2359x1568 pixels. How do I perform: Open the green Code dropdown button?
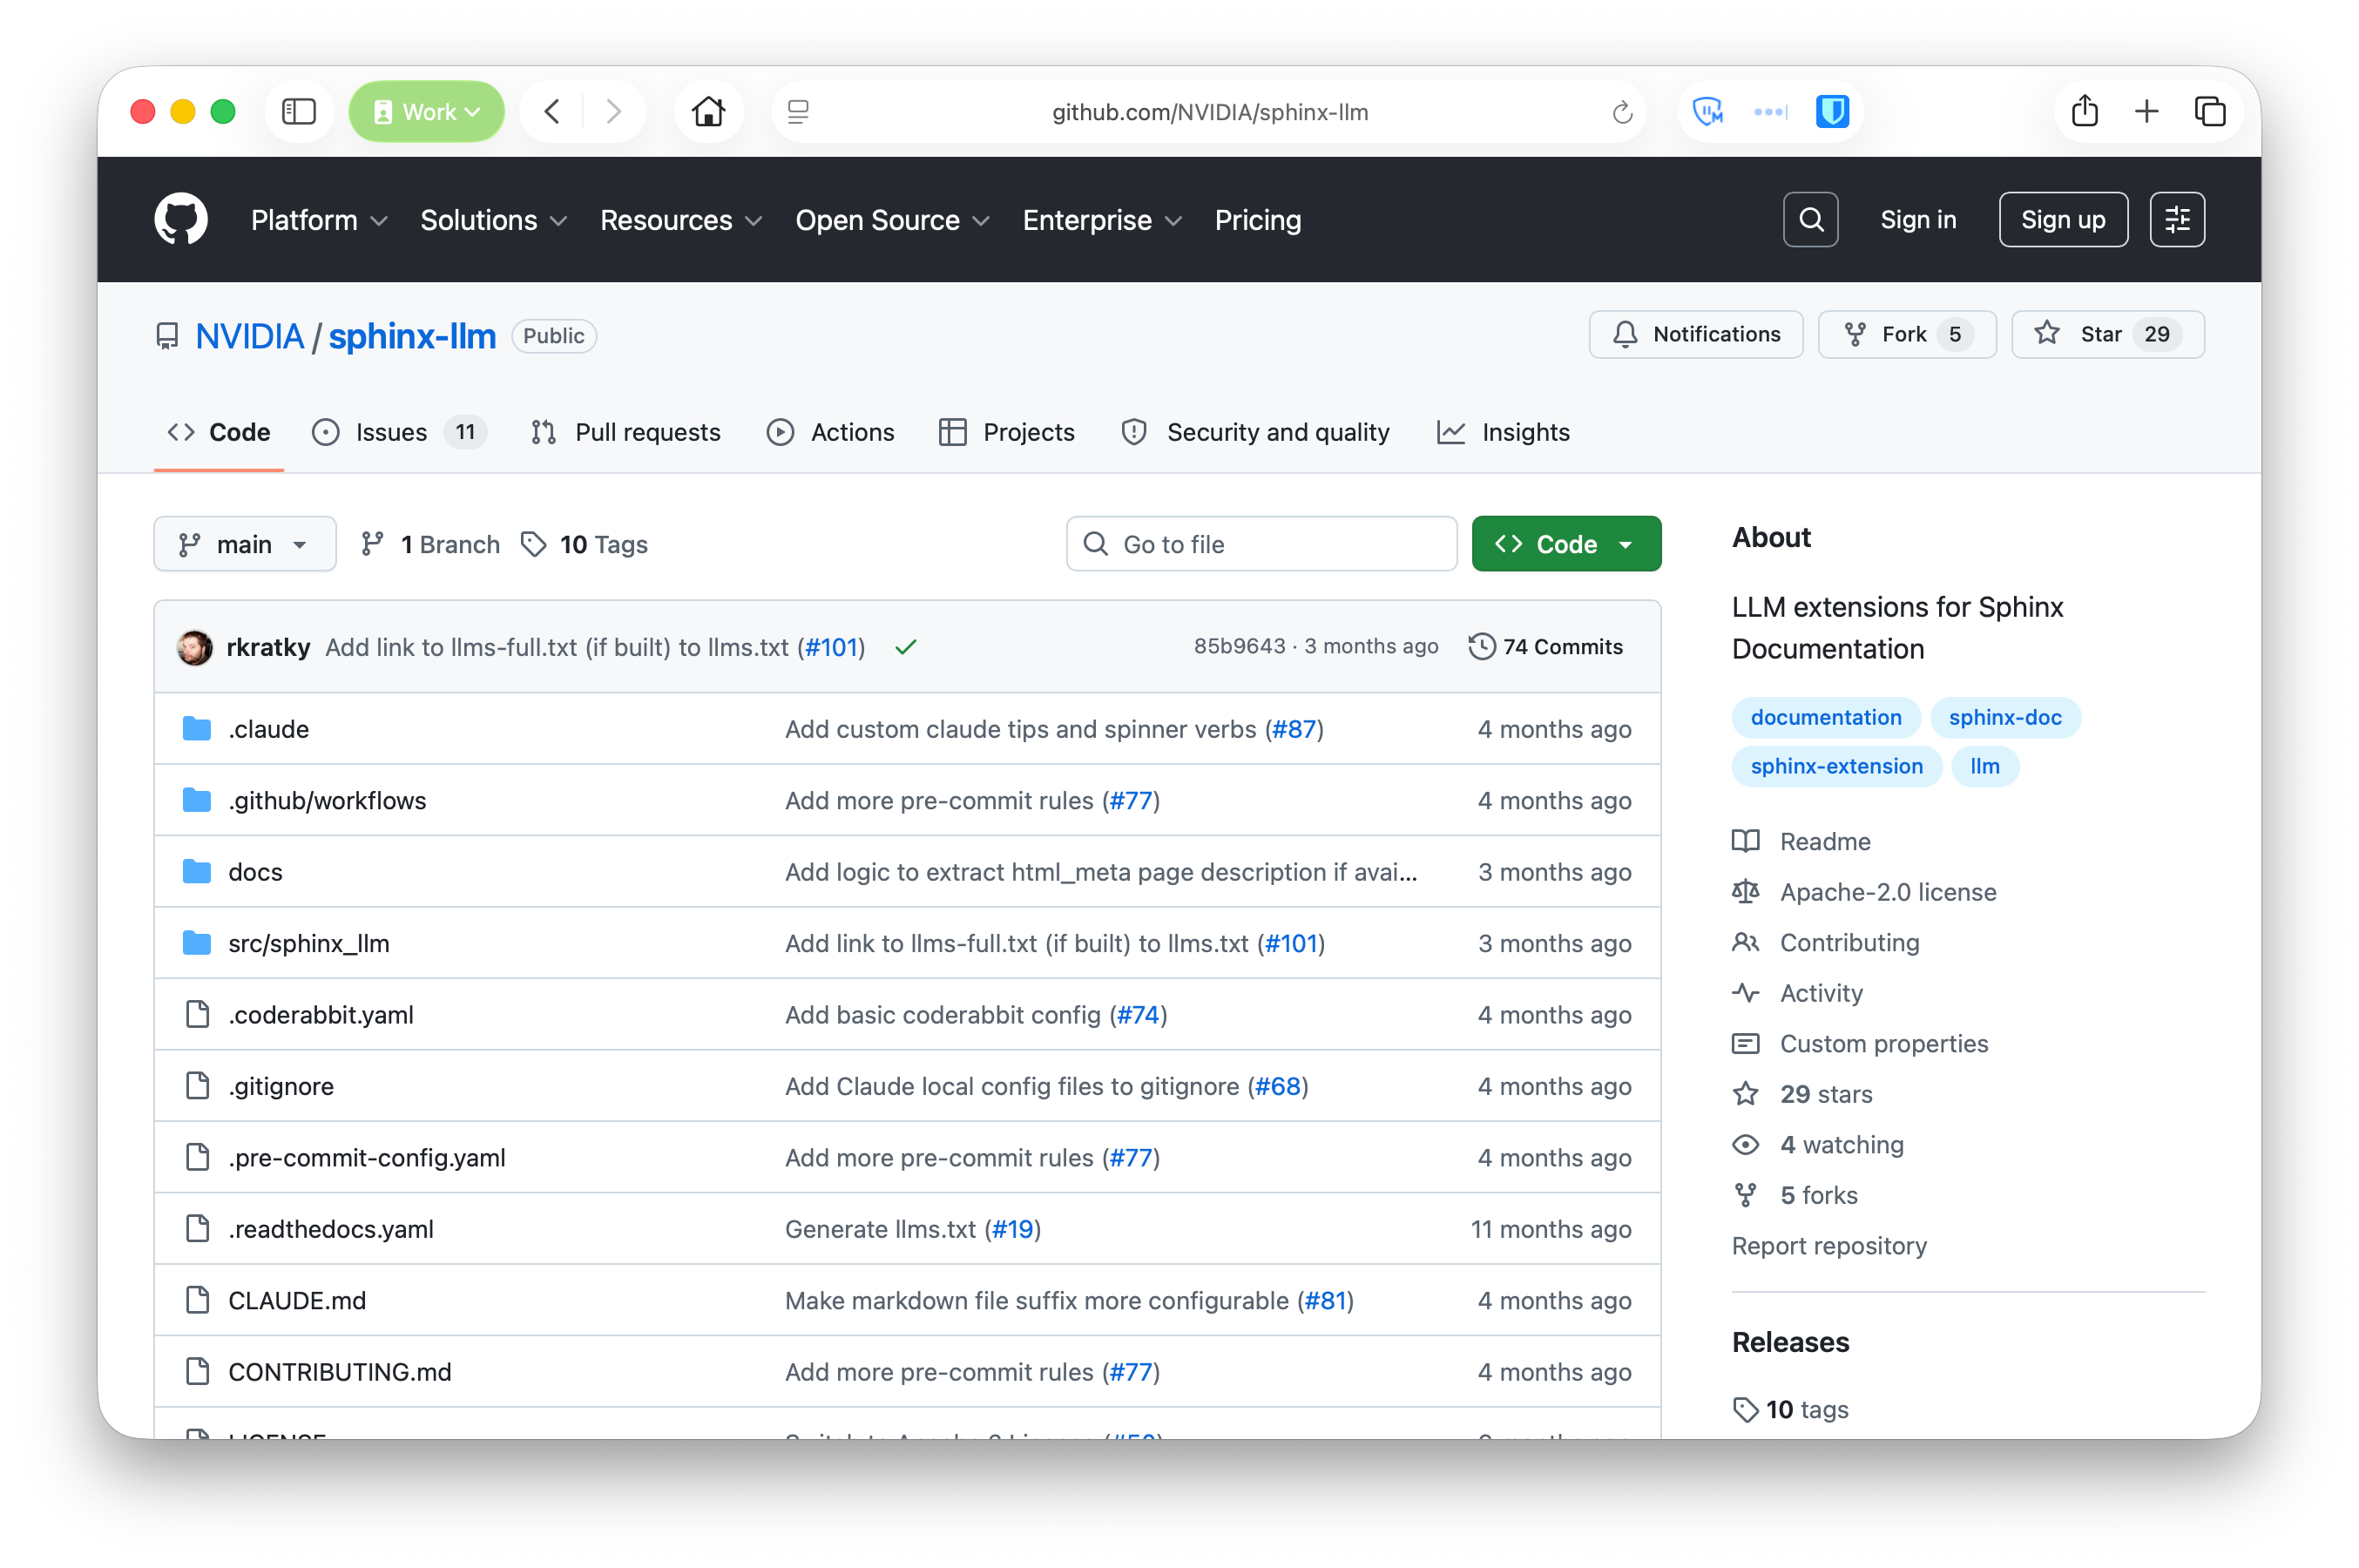click(x=1566, y=544)
